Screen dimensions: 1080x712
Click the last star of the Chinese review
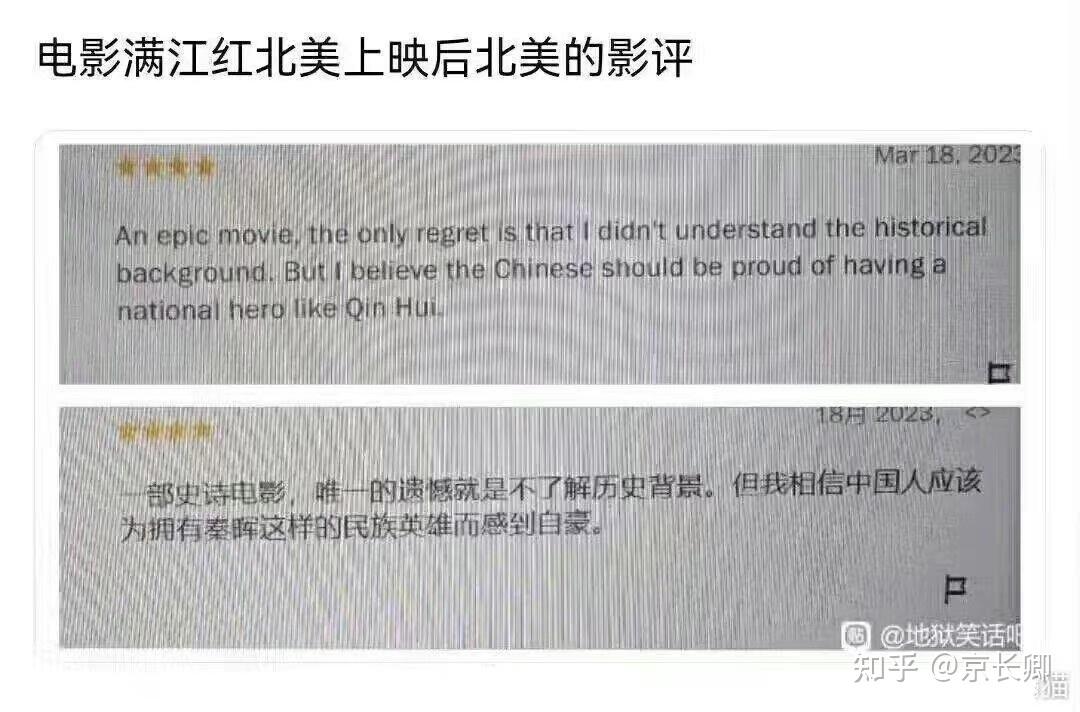point(202,431)
